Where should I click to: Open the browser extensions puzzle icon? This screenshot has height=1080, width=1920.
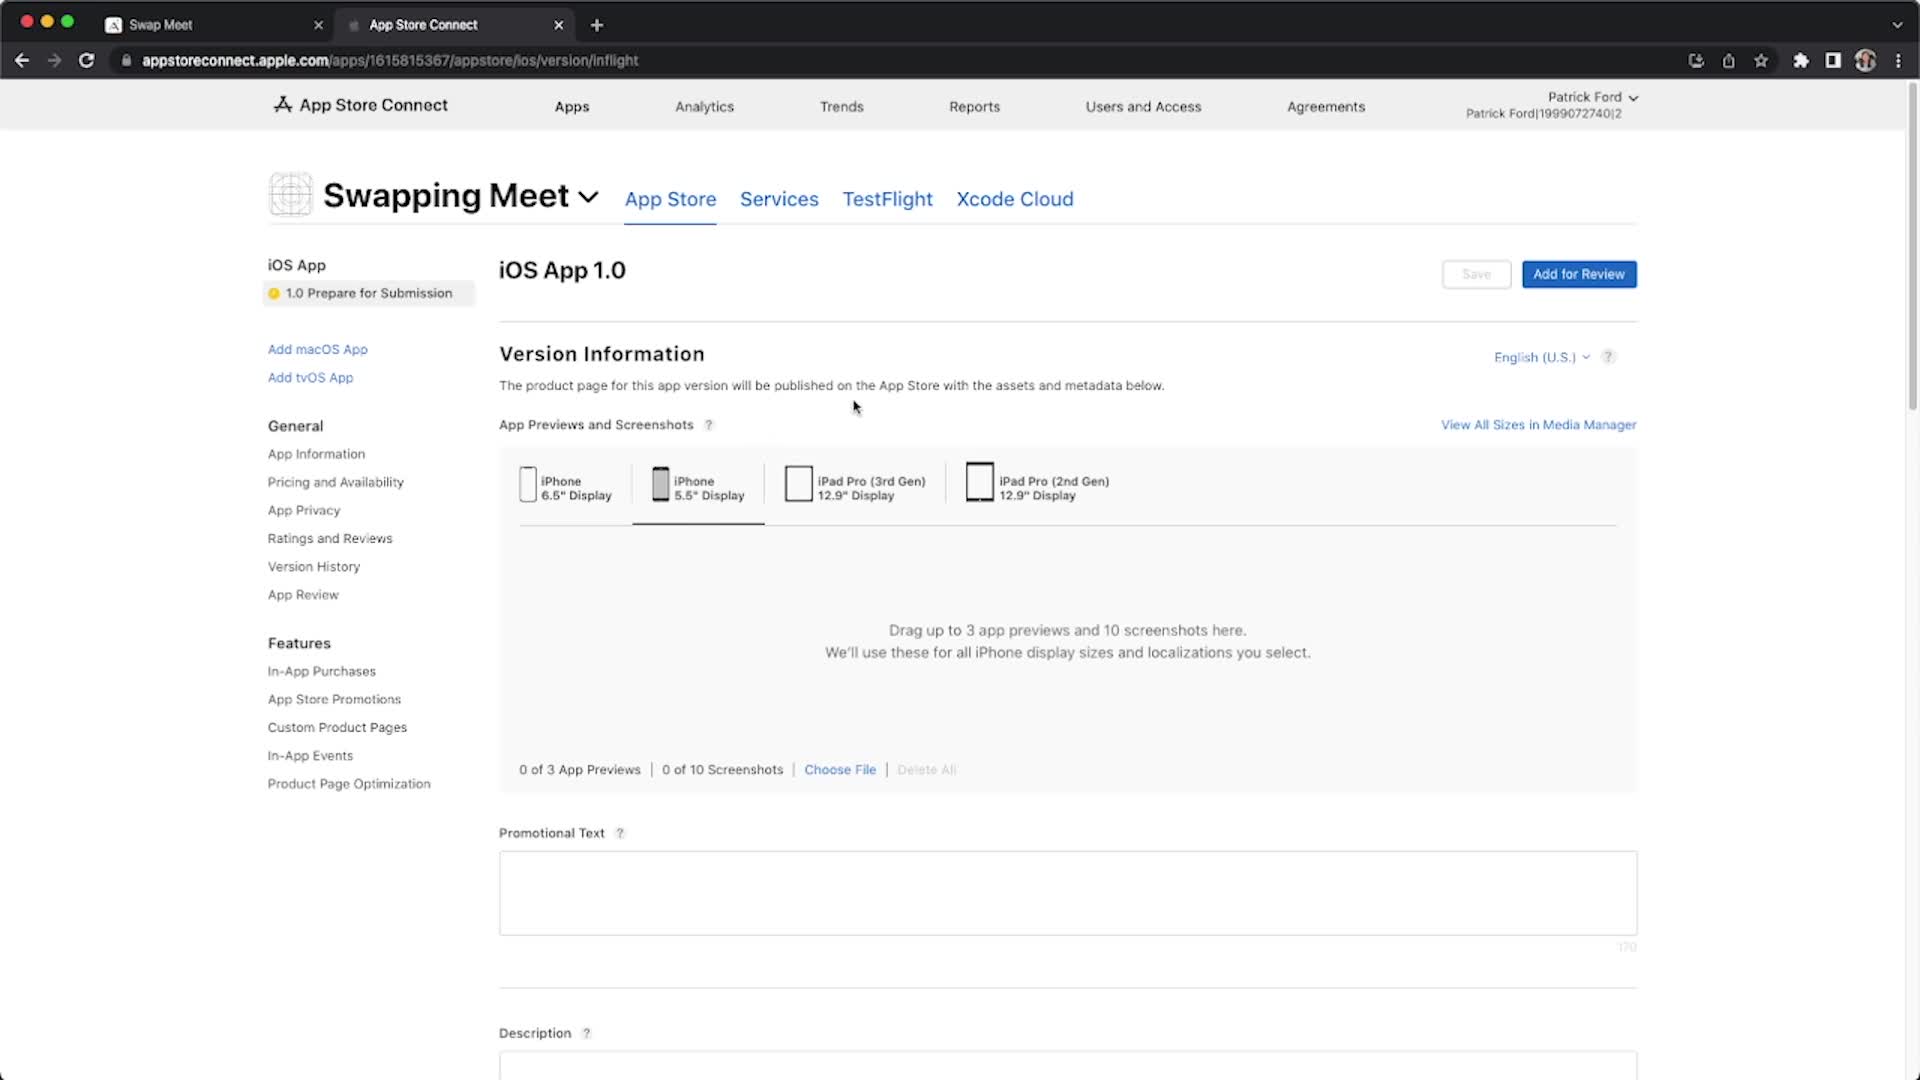click(1801, 60)
